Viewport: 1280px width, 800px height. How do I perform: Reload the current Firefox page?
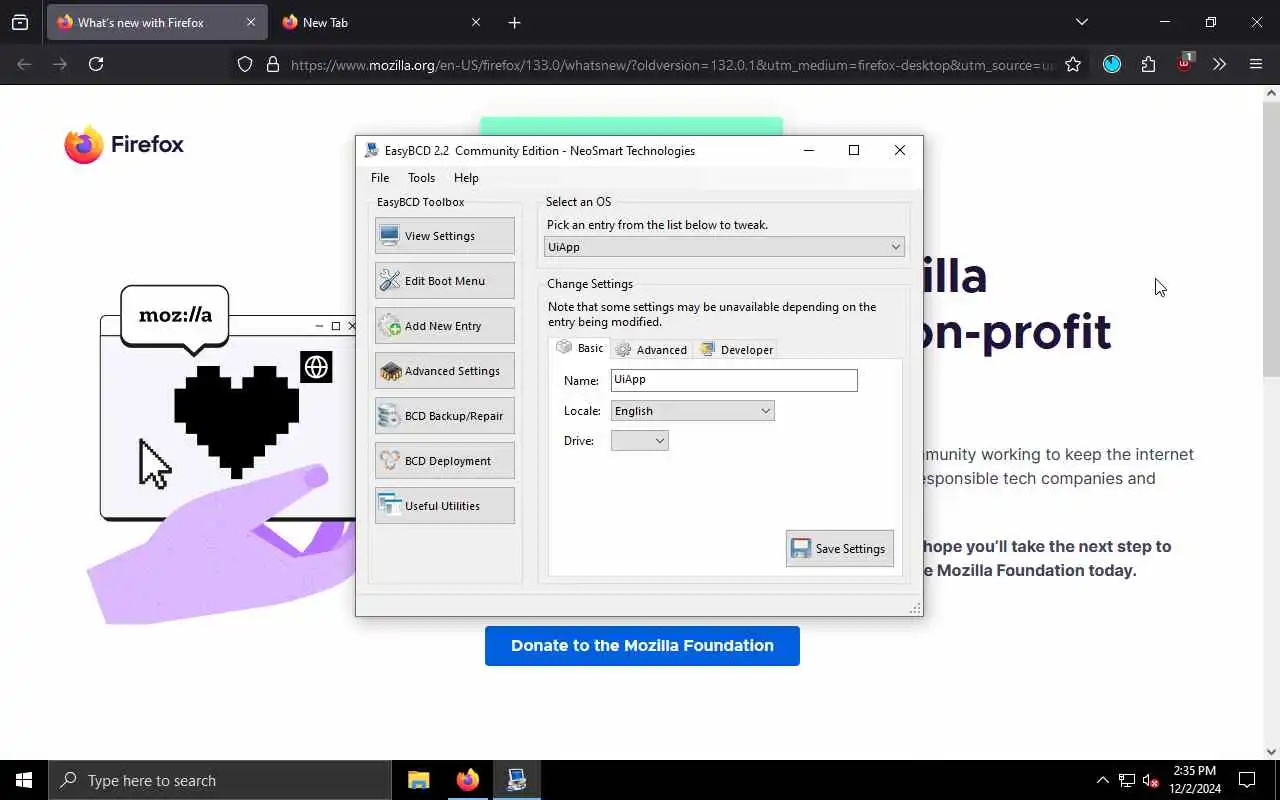click(x=96, y=64)
